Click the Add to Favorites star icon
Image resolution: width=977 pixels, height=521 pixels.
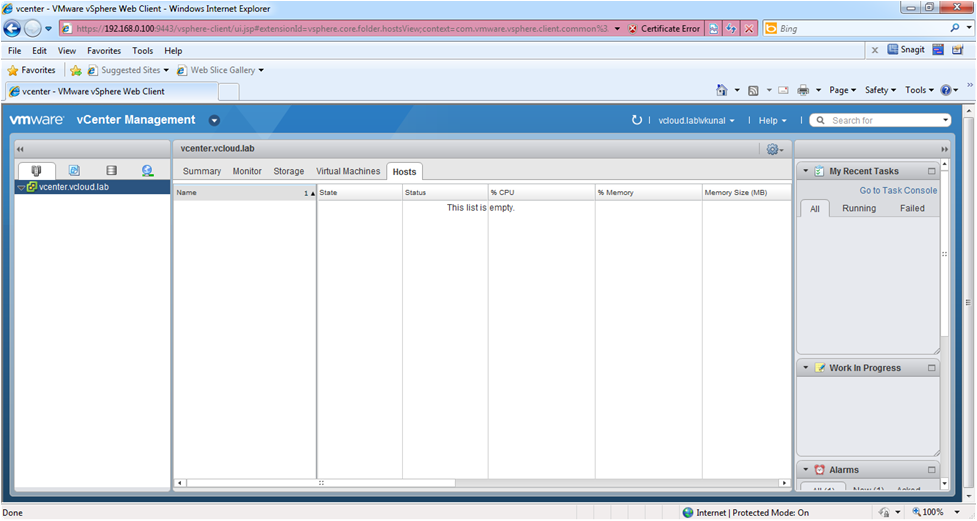pyautogui.click(x=75, y=70)
